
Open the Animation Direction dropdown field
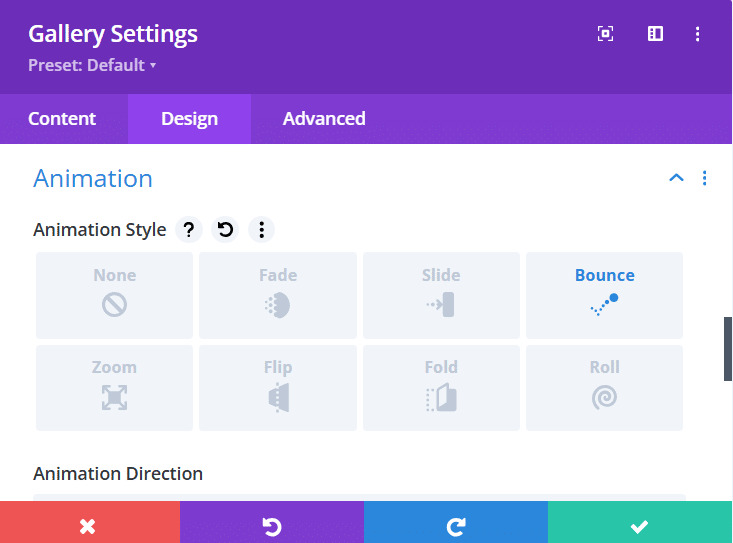[x=359, y=497]
